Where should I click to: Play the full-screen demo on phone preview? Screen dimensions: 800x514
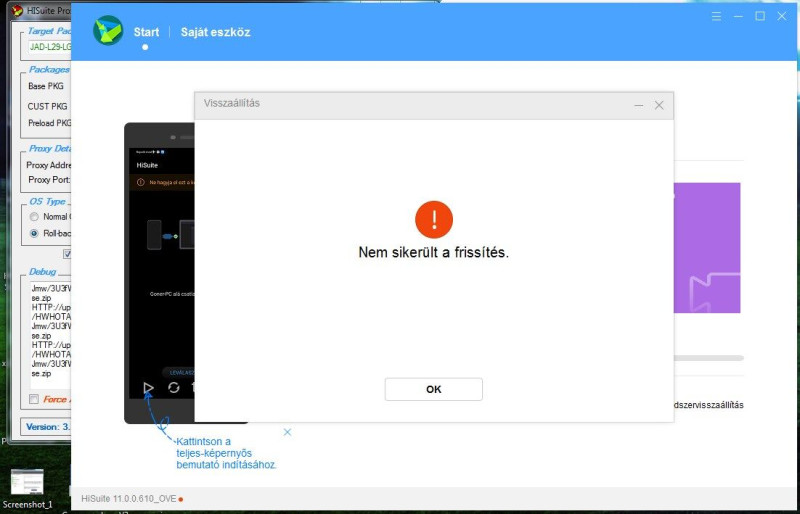coord(148,388)
